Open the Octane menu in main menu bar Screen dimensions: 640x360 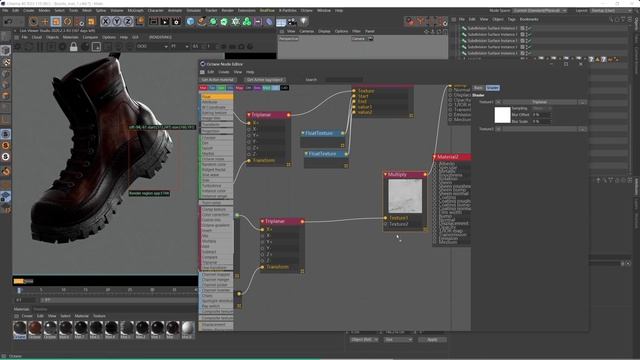307,11
